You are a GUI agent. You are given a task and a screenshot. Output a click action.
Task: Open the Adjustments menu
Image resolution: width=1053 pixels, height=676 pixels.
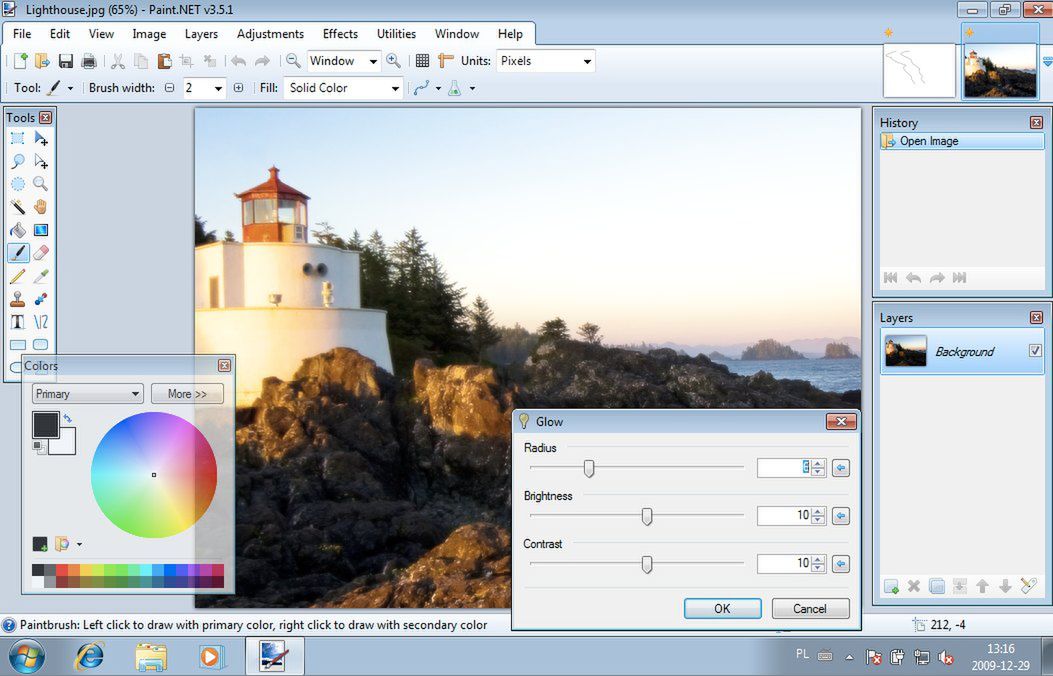coord(270,34)
